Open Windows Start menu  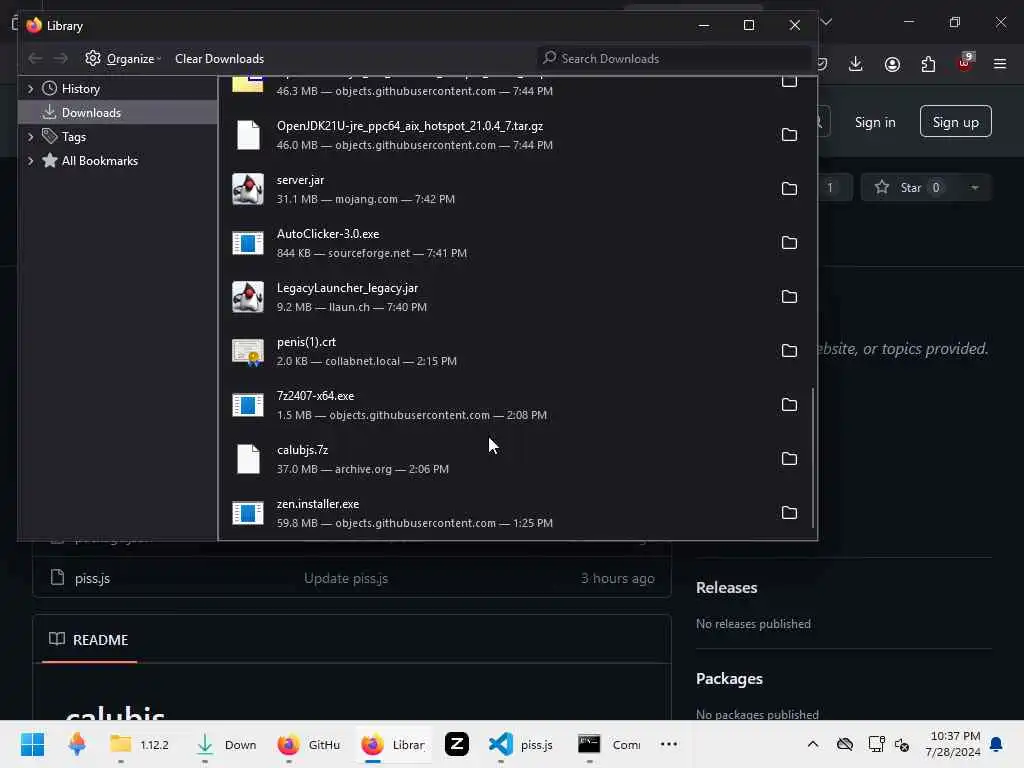pos(32,744)
